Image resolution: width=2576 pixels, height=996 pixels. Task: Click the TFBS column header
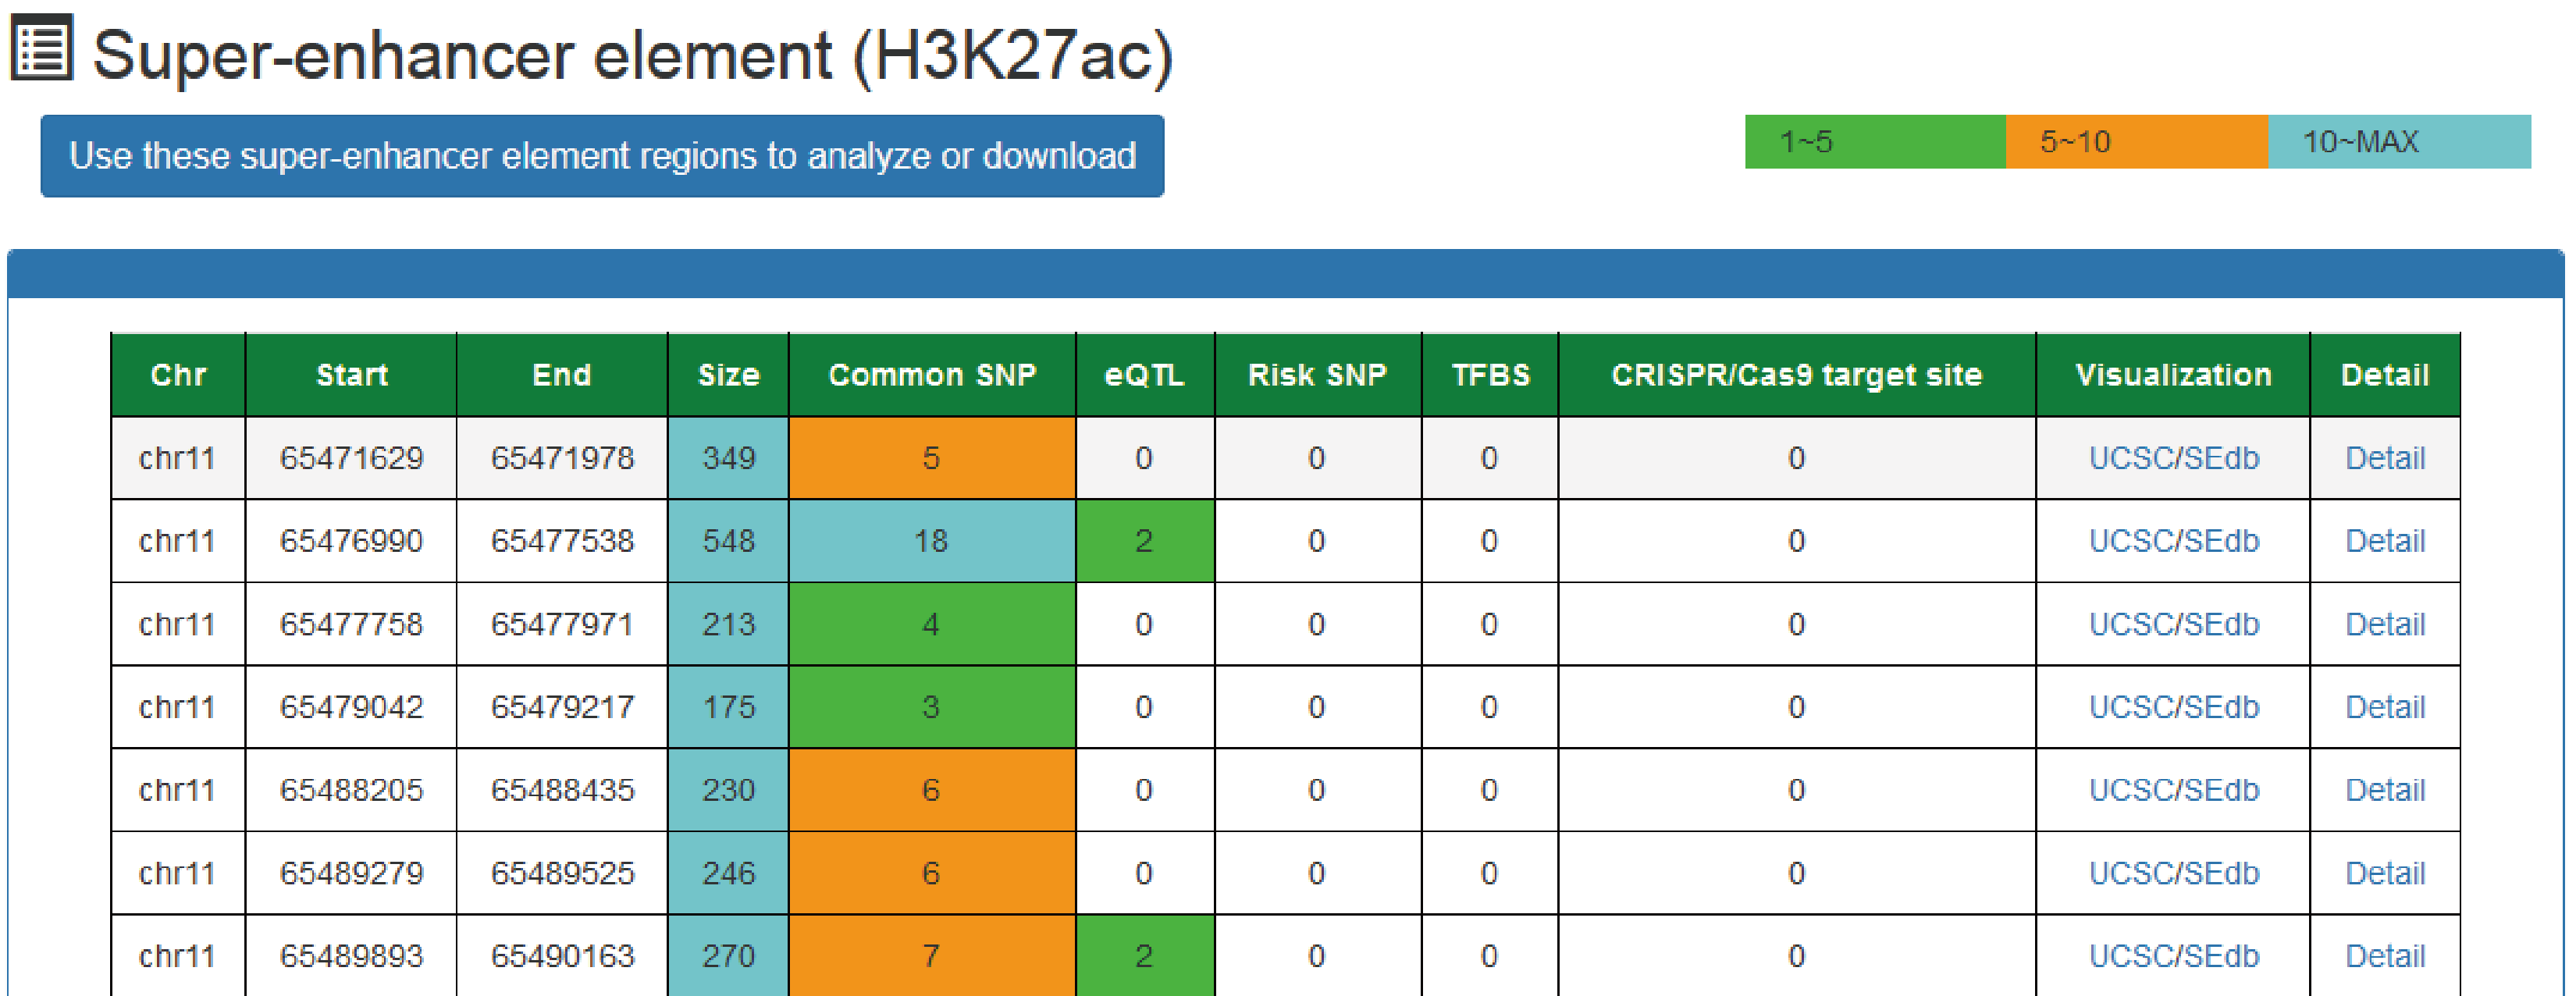click(x=1490, y=375)
